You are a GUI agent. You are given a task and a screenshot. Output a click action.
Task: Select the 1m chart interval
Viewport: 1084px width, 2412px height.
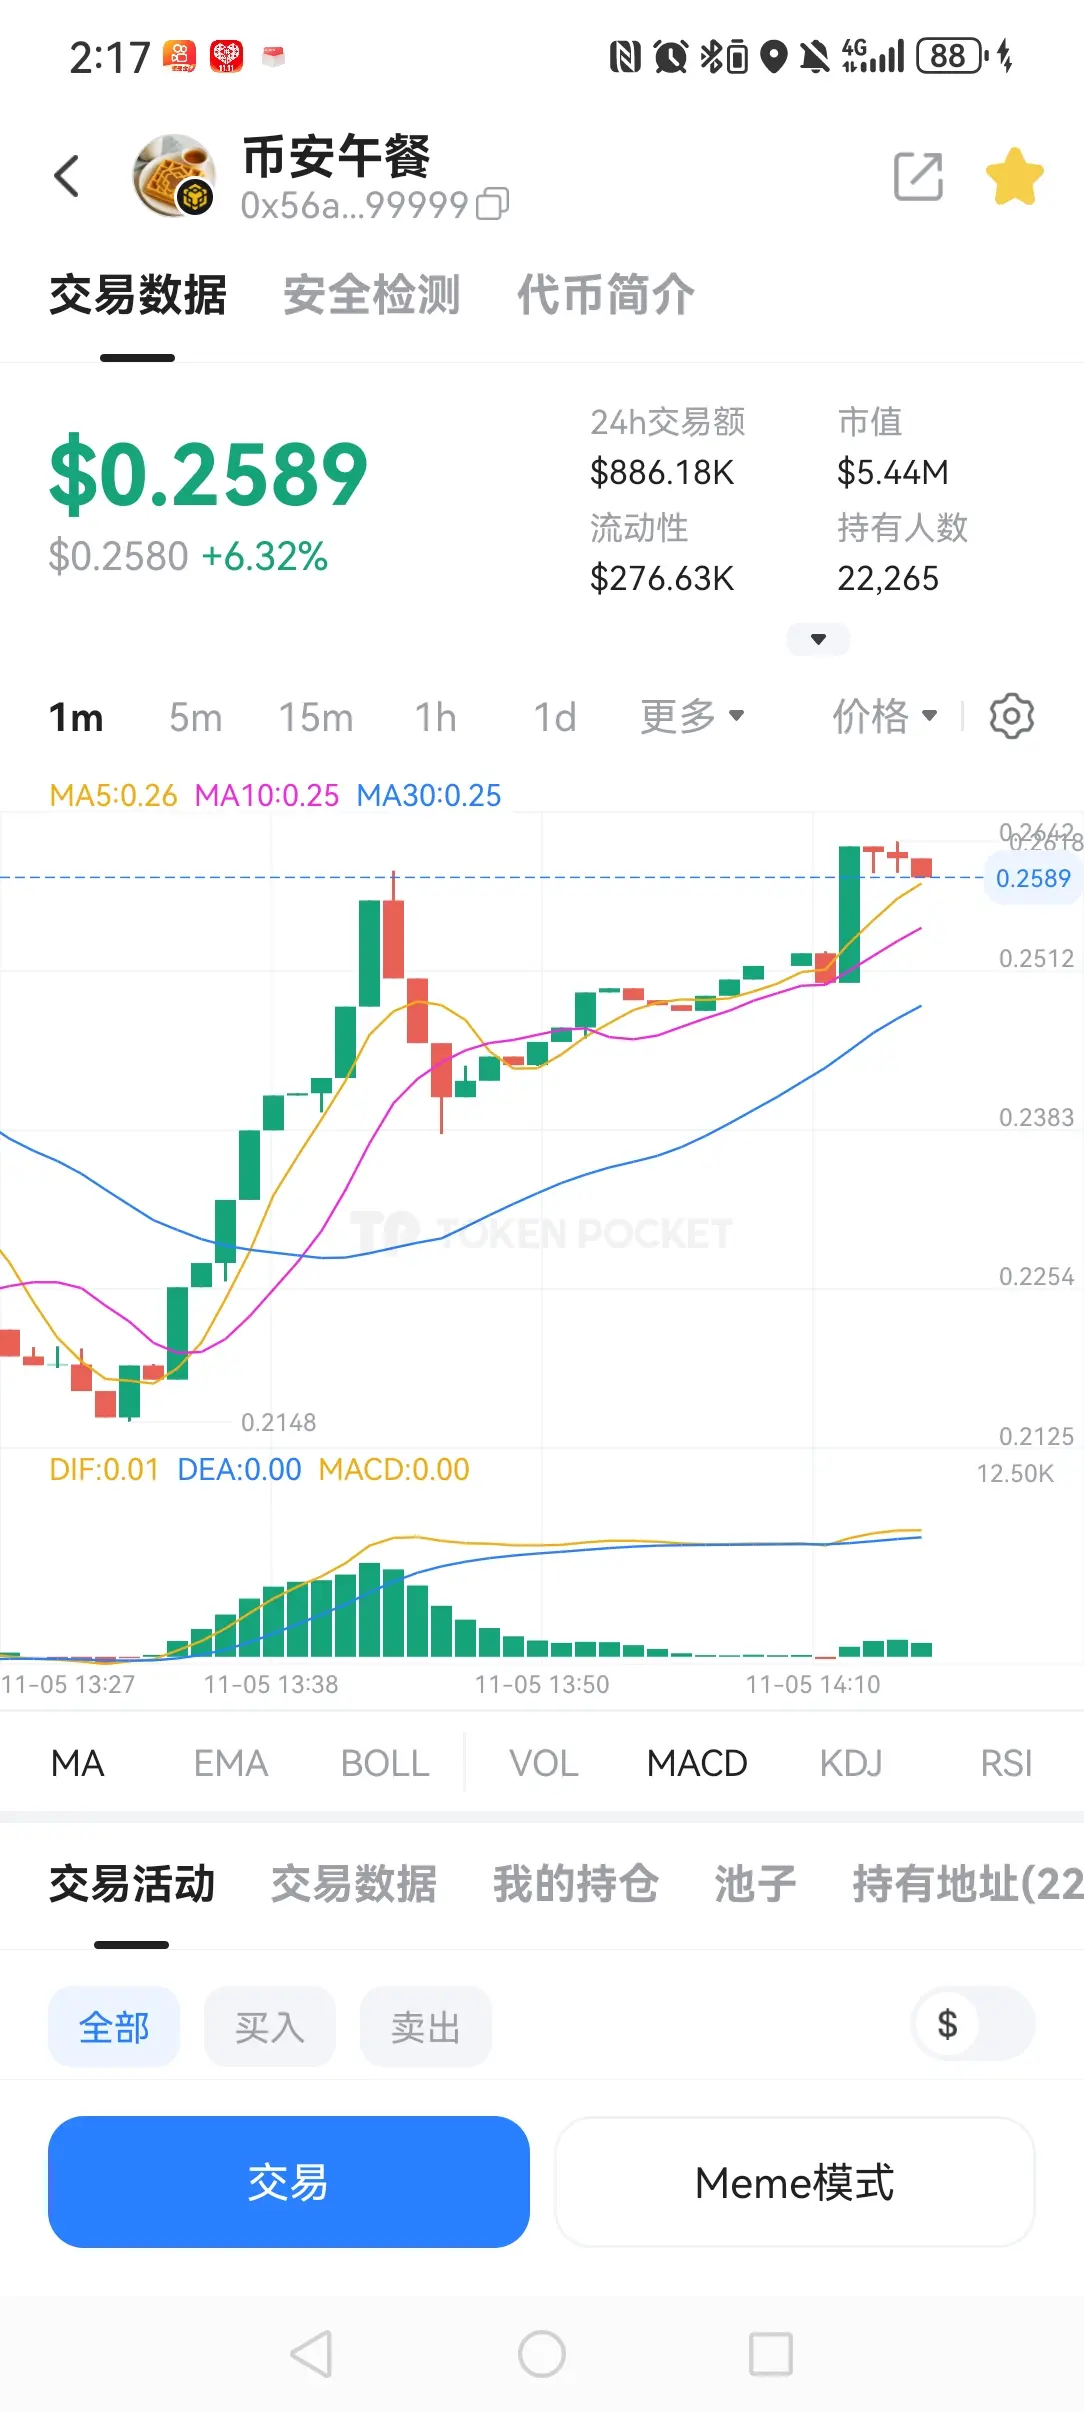click(x=76, y=717)
